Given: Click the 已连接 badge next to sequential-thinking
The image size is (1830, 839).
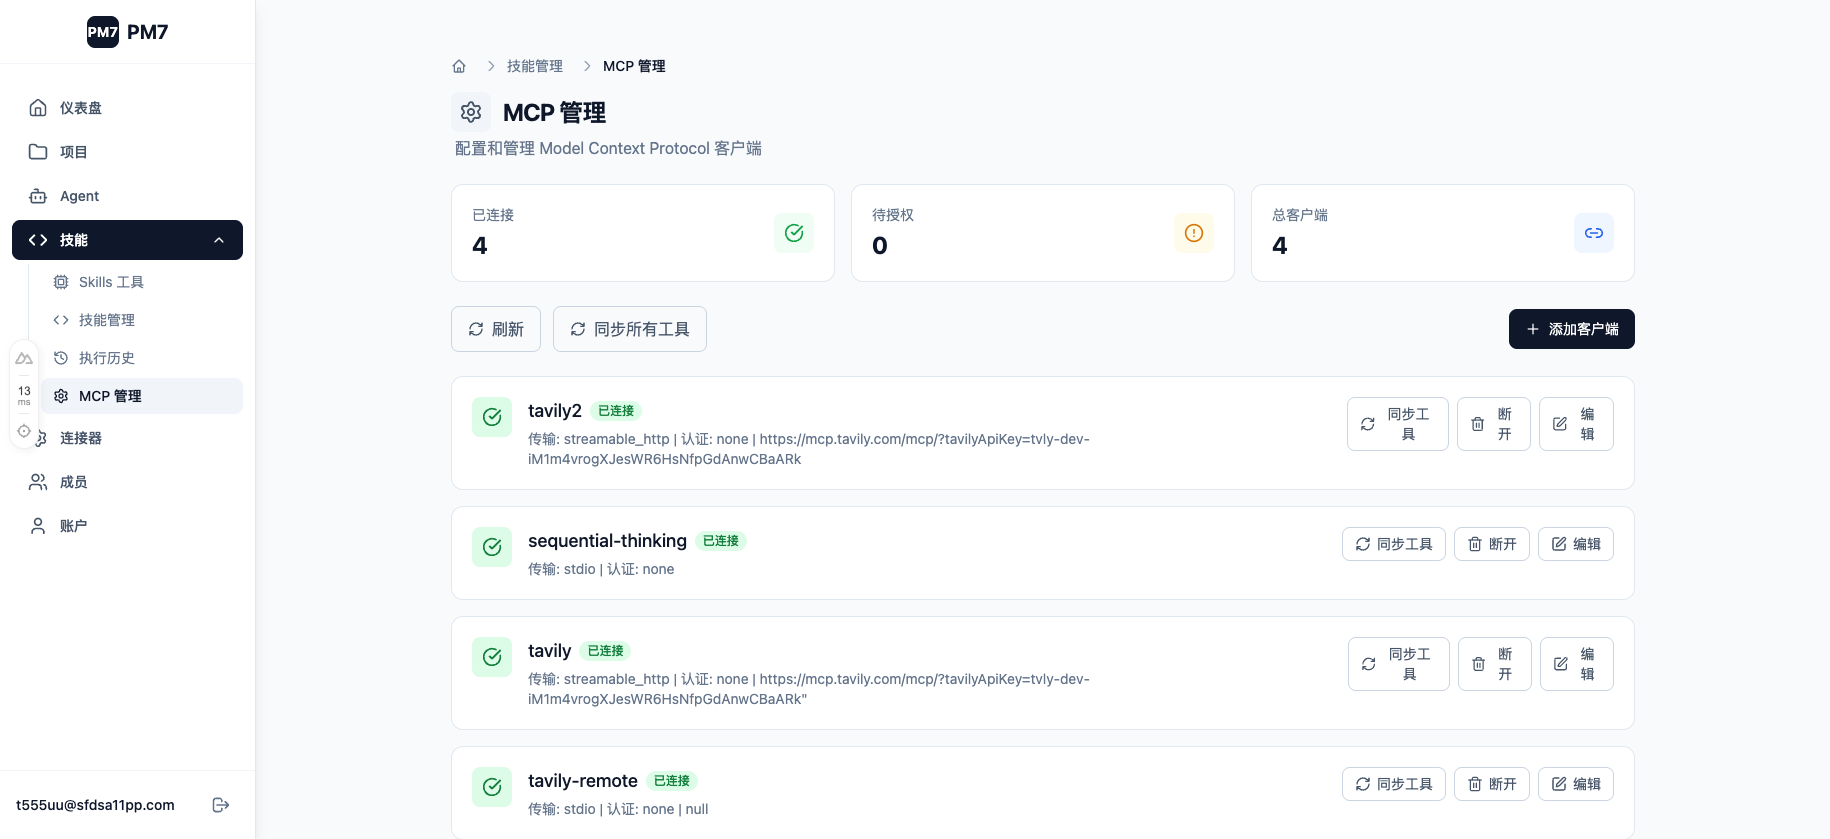Looking at the screenshot, I should (721, 541).
